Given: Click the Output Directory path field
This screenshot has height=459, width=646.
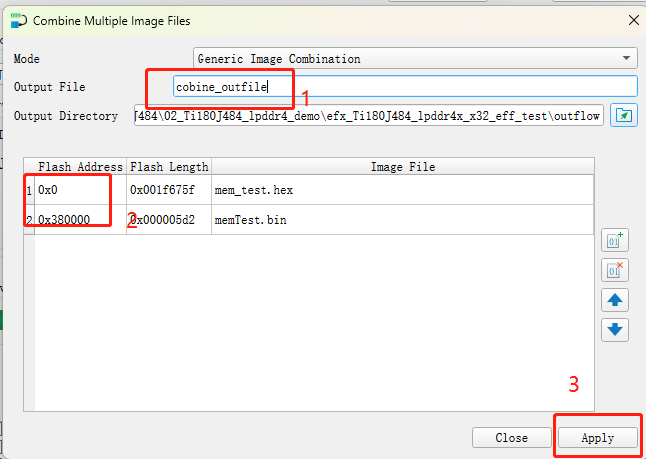Looking at the screenshot, I should (368, 116).
